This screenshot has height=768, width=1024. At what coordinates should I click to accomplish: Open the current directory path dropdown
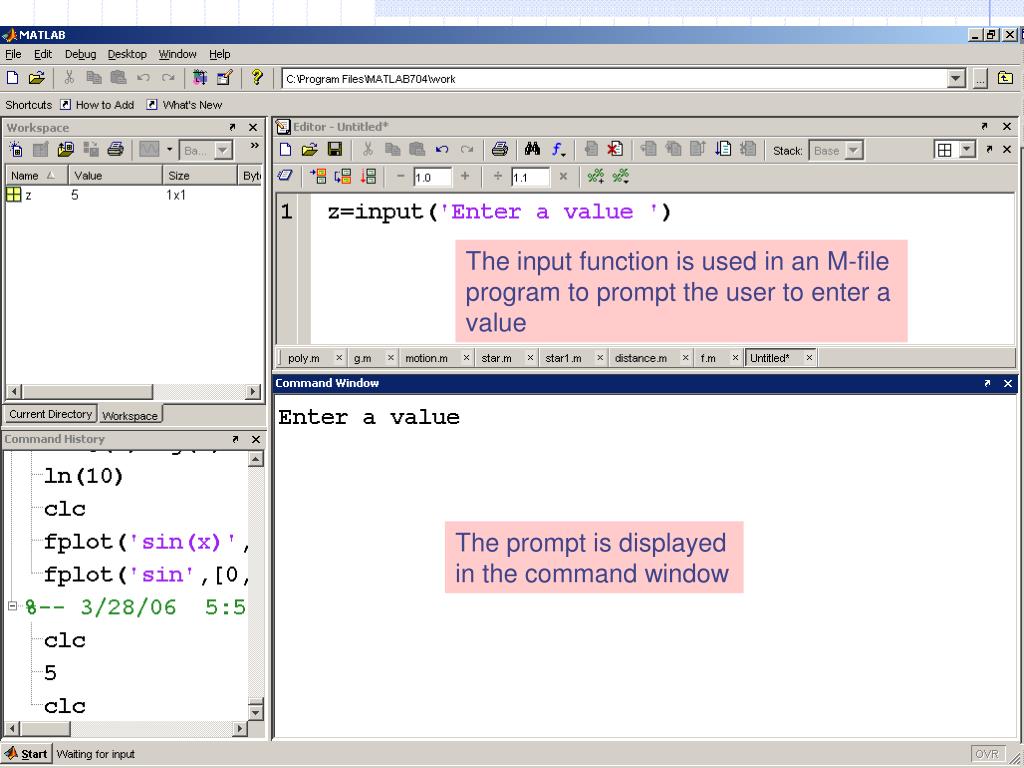click(x=955, y=79)
